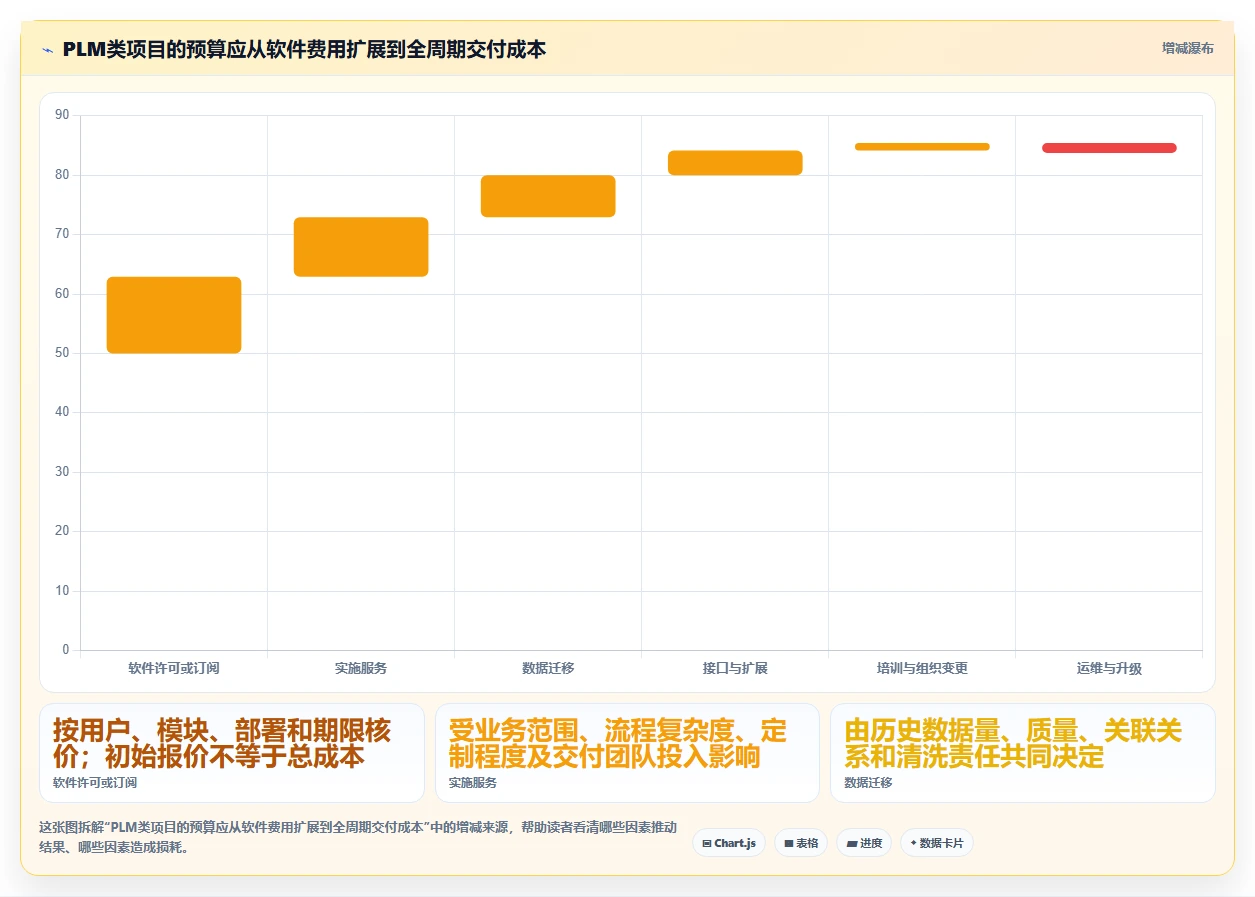Click the 数据迁移 x-axis label
The width and height of the screenshot is (1255, 897).
coord(548,668)
